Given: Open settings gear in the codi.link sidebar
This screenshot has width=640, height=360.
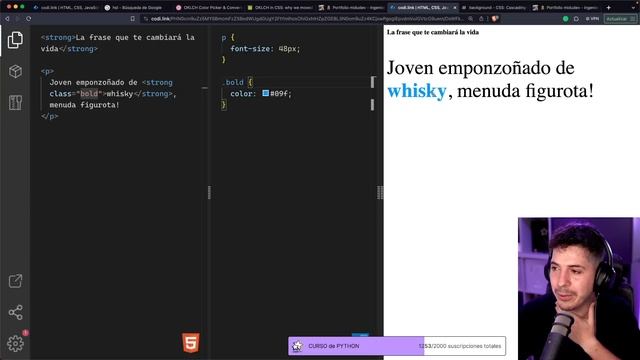Looking at the screenshot, I should [15, 343].
